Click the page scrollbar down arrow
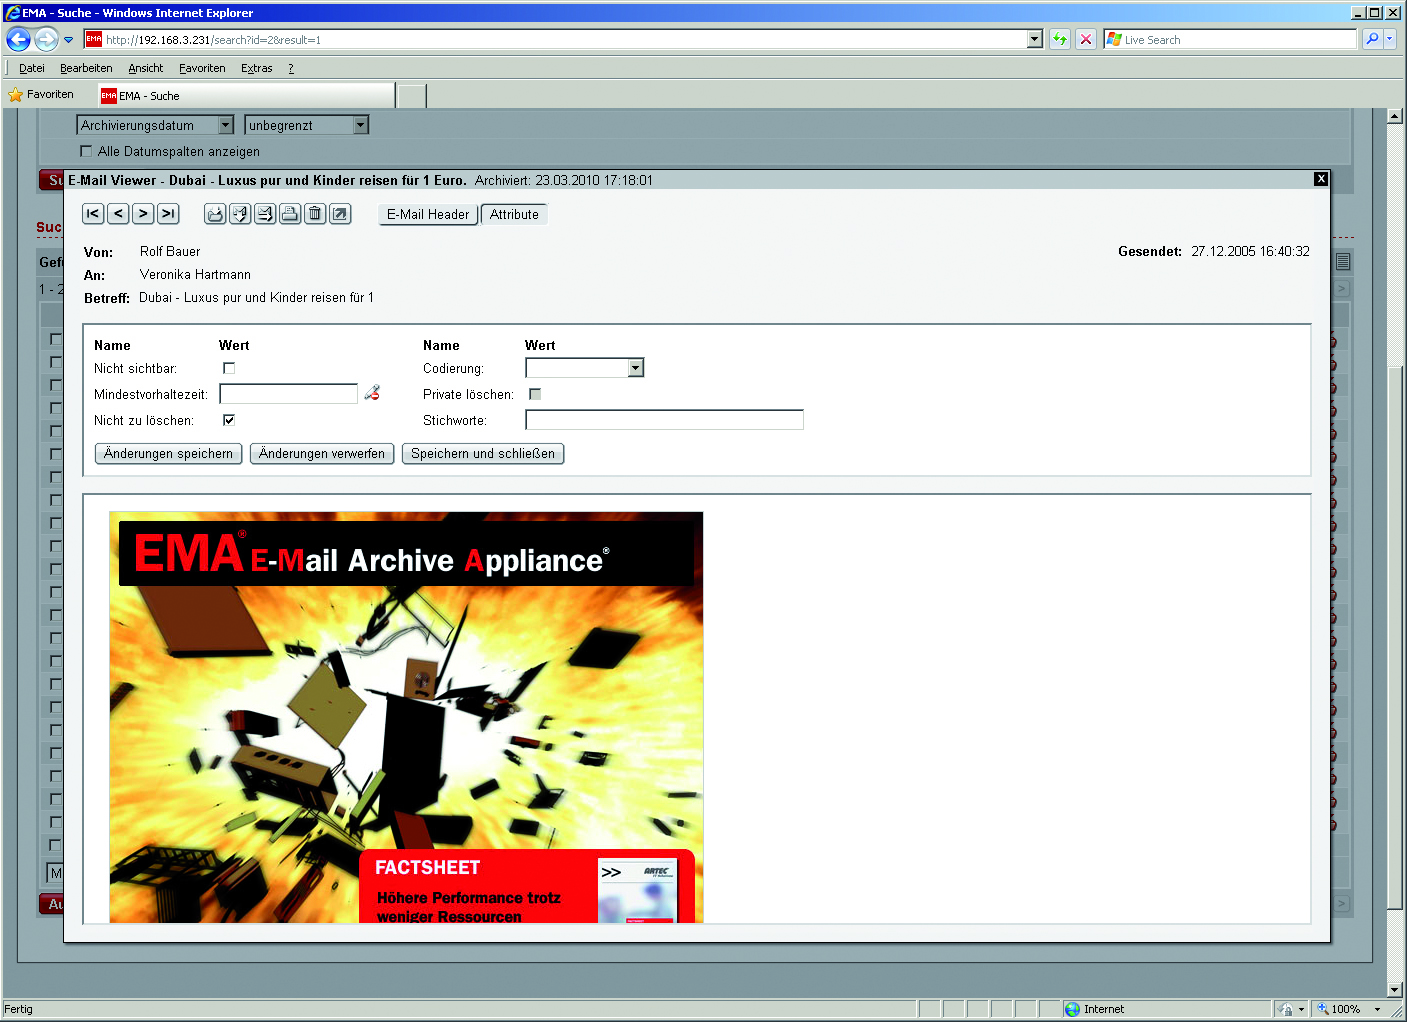The image size is (1407, 1022). click(1395, 991)
